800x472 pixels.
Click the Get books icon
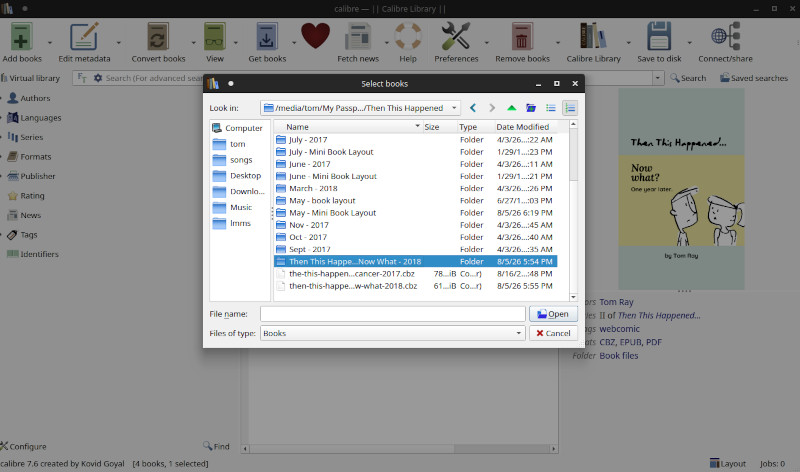point(267,37)
